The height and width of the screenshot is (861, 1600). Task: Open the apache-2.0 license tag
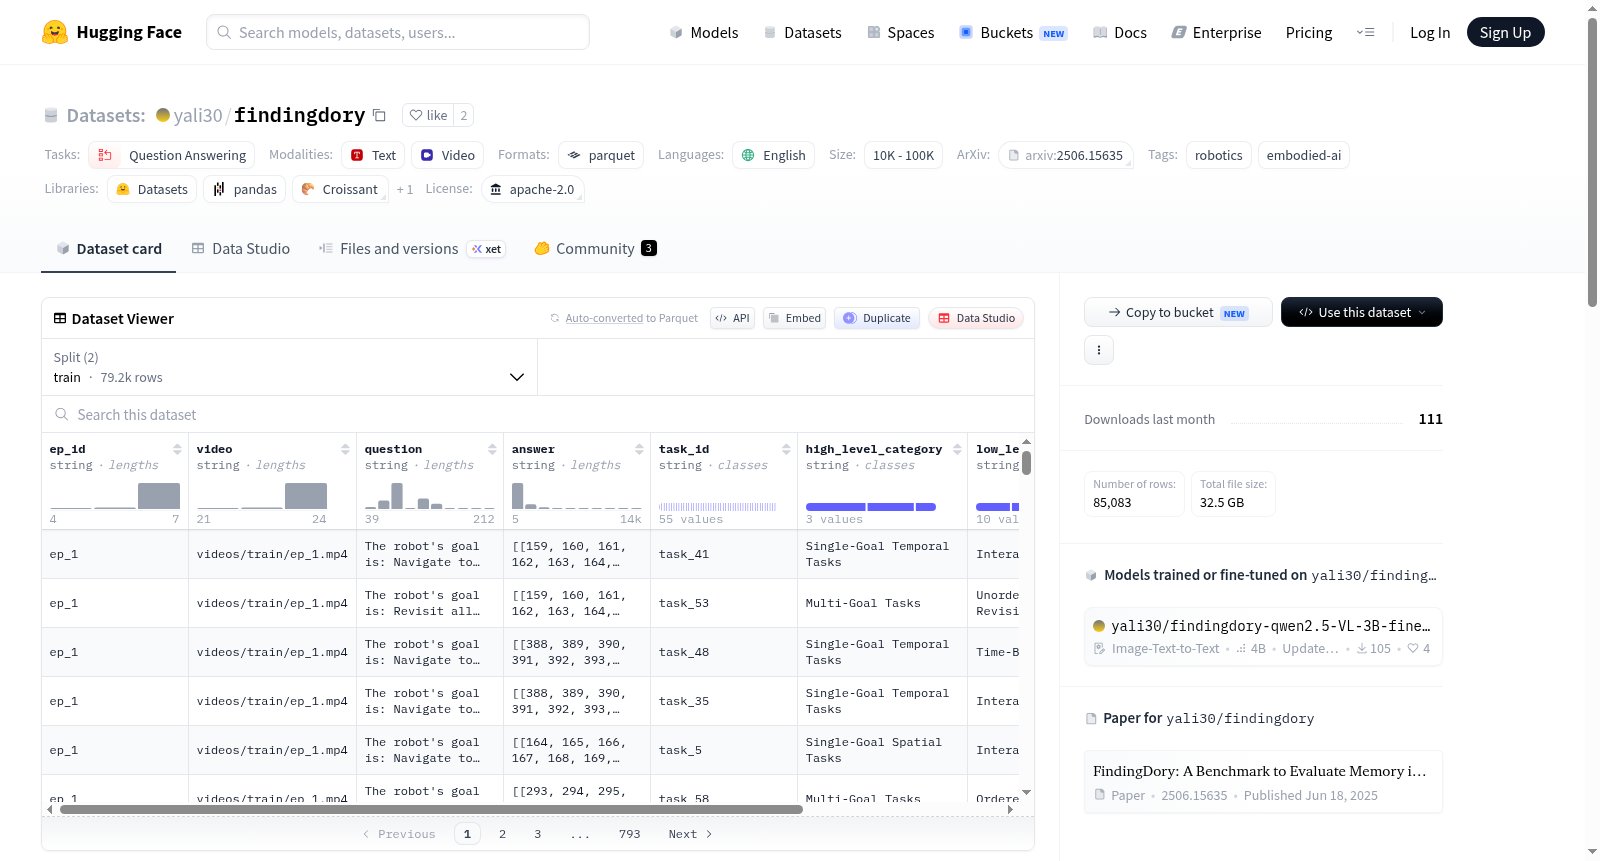(532, 189)
